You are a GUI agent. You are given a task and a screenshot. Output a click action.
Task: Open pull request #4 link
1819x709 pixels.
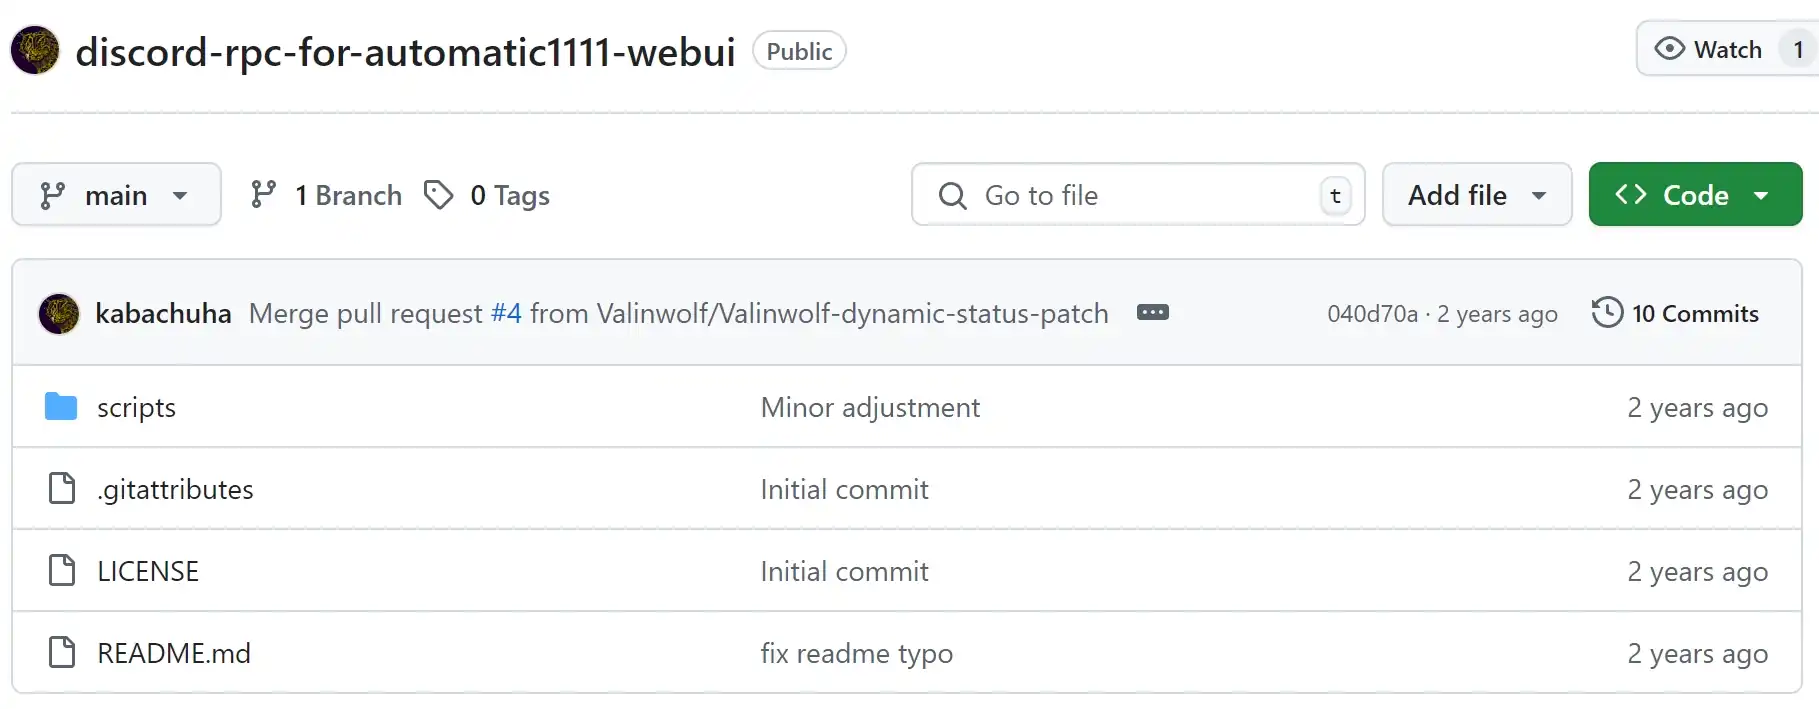pos(506,314)
